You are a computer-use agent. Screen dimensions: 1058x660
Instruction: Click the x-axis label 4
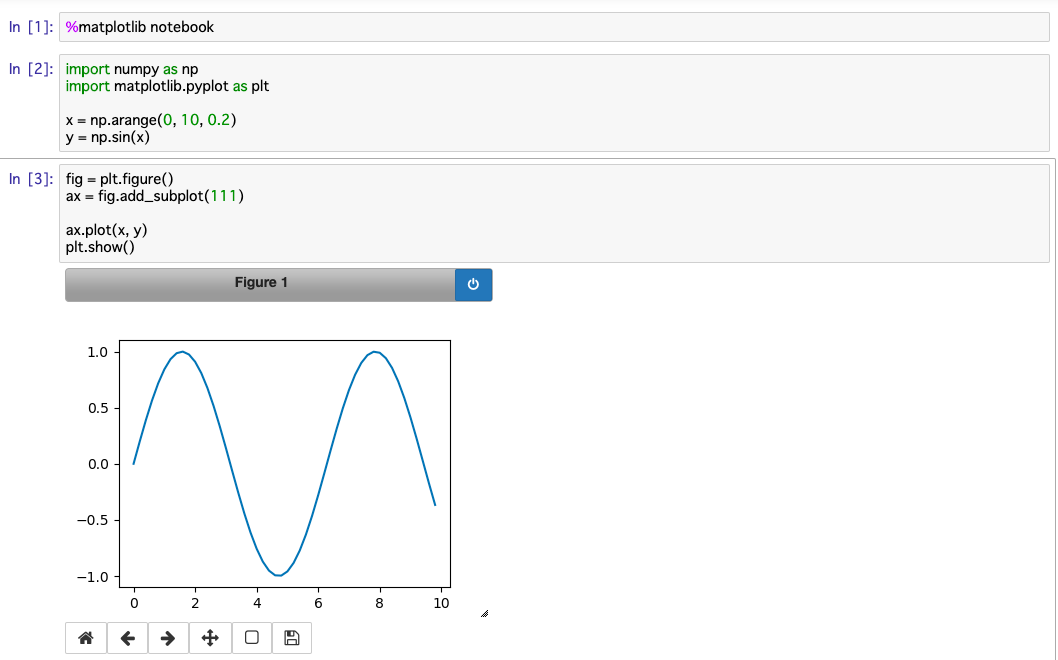pyautogui.click(x=257, y=603)
